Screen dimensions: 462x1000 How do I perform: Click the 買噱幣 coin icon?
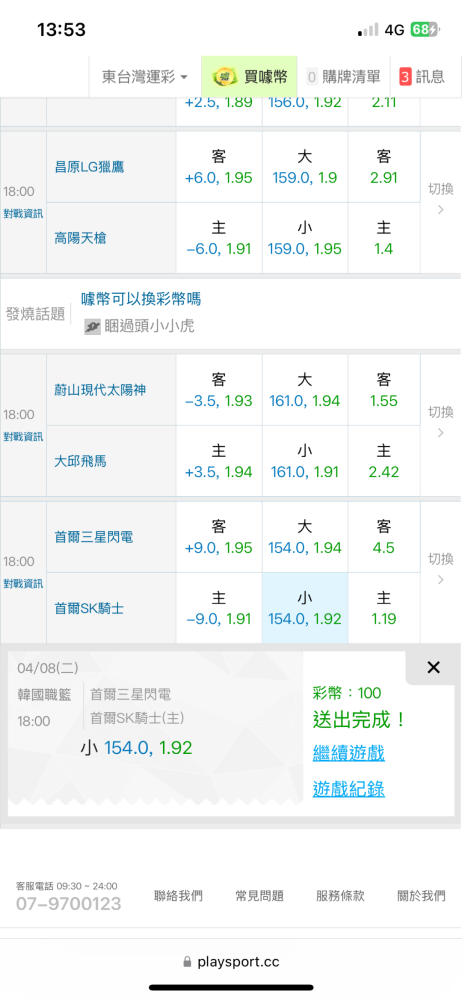pyautogui.click(x=225, y=77)
